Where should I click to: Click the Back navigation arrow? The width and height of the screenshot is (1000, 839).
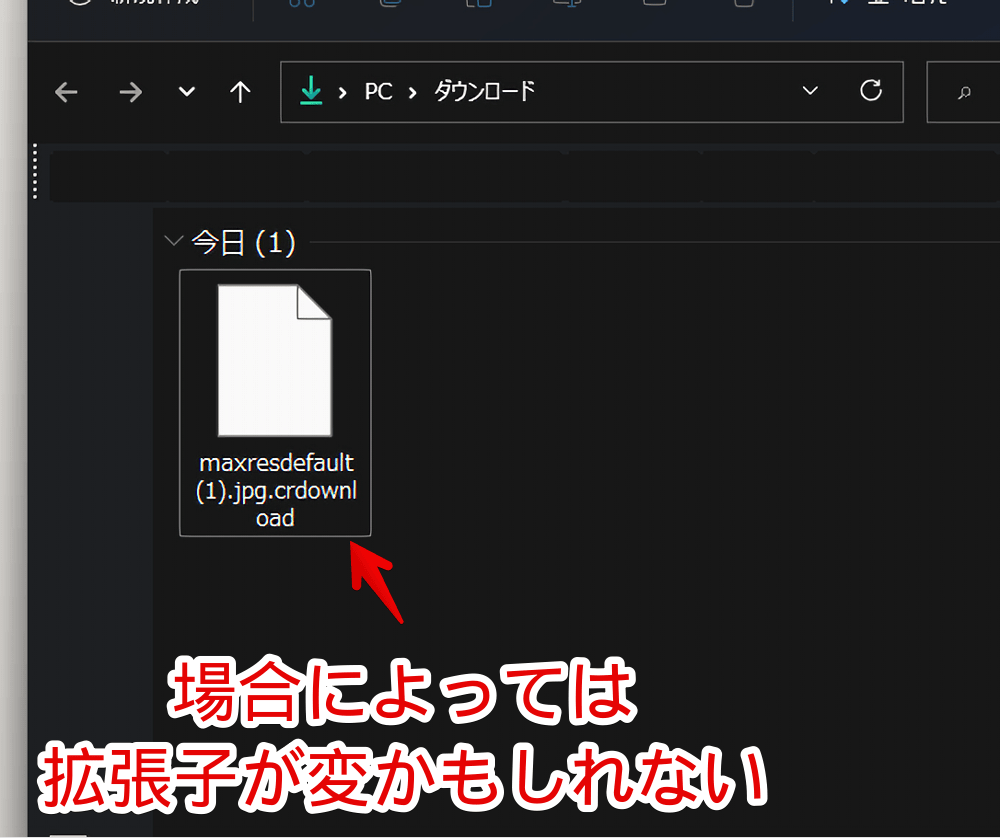(66, 92)
